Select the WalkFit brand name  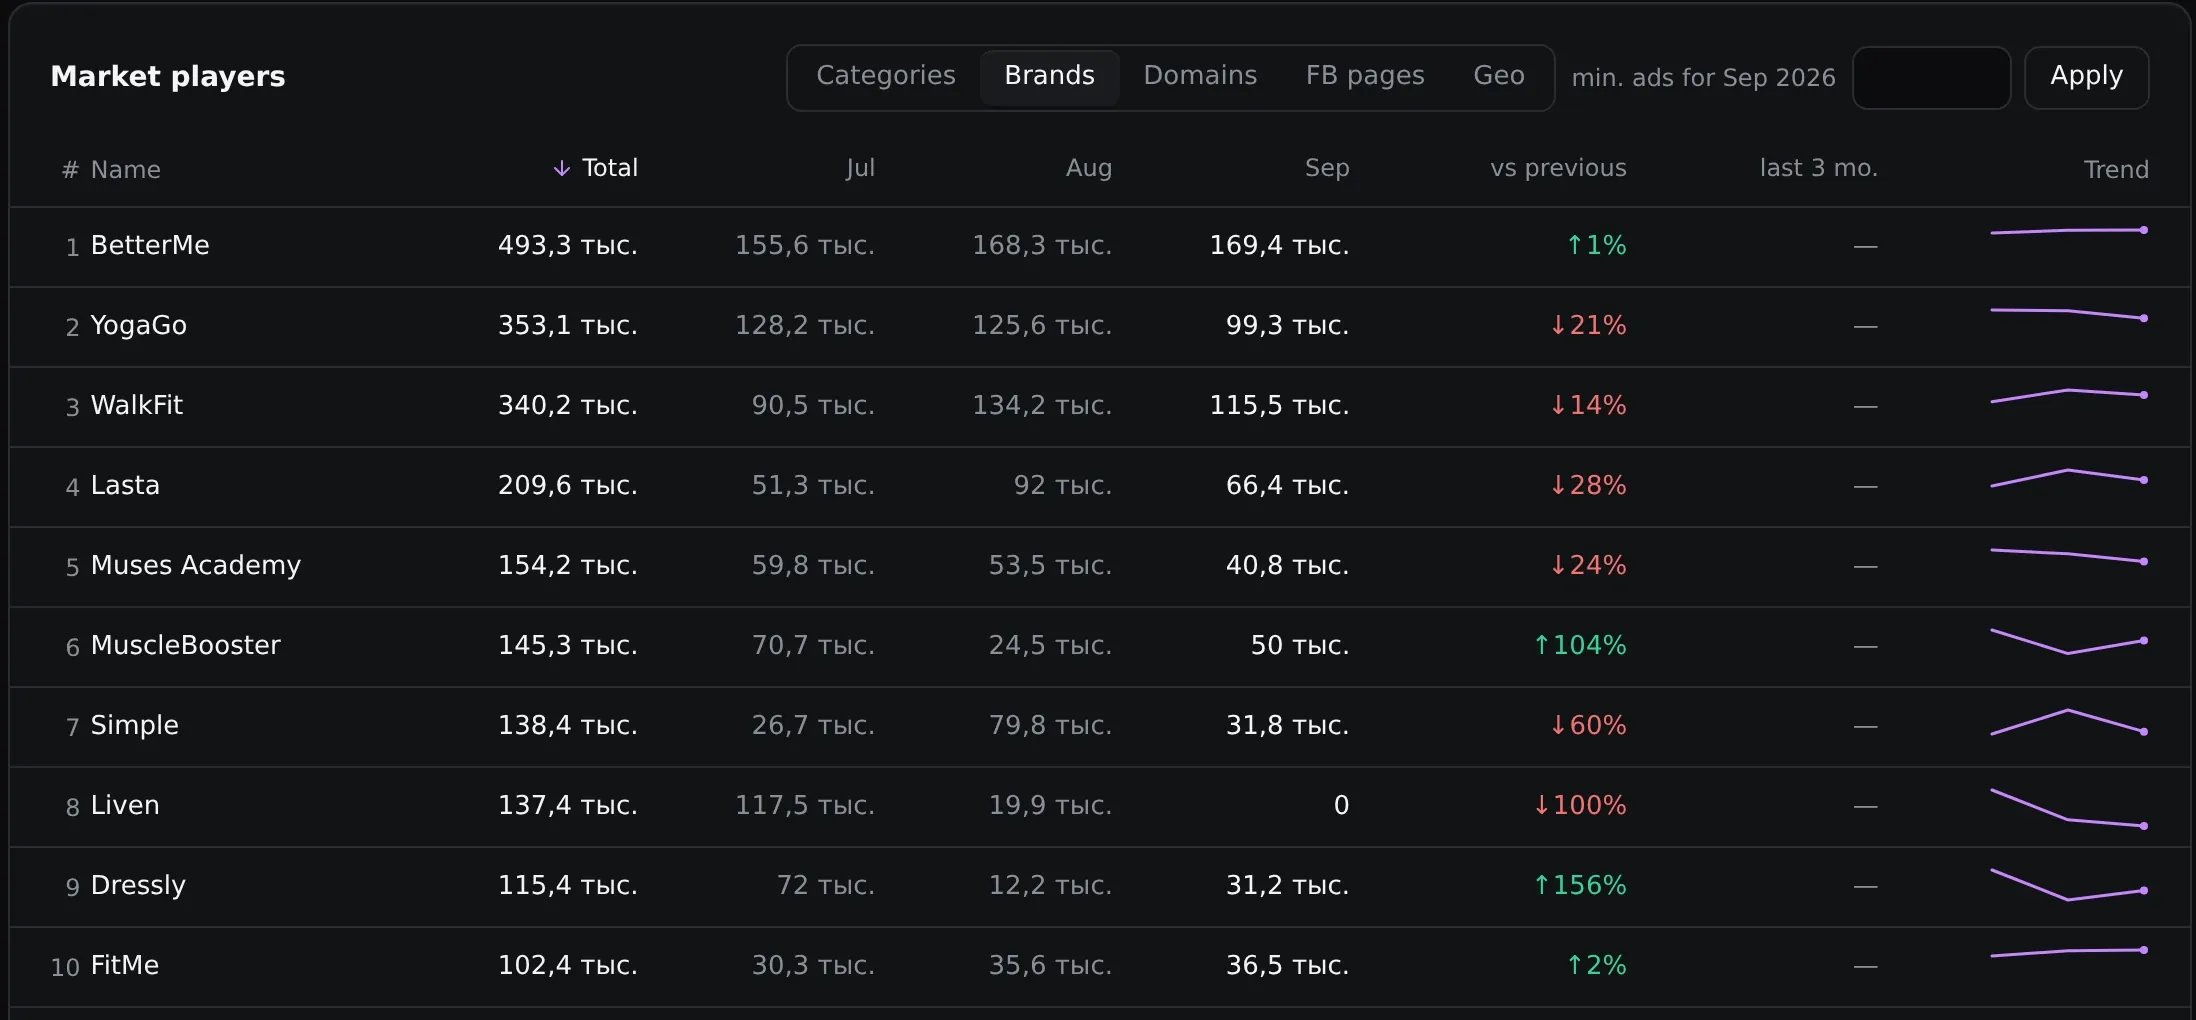click(x=137, y=405)
